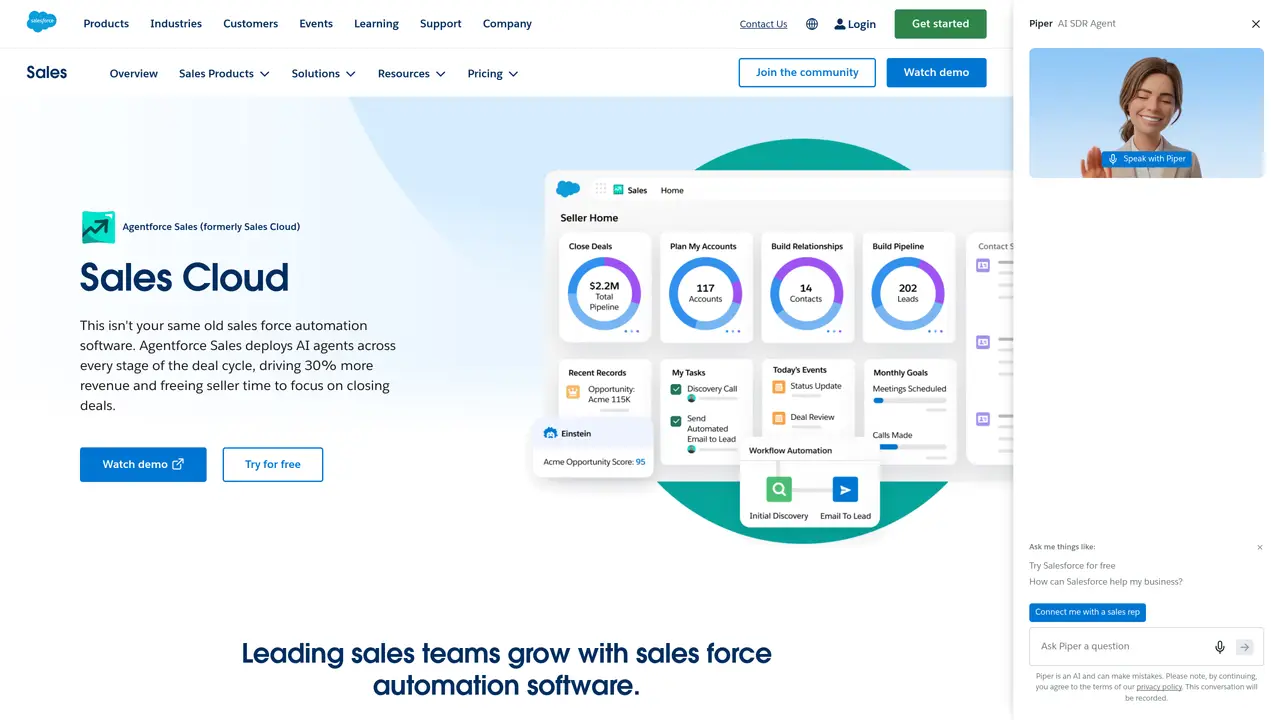Click the Agentforce Sales green chart icon
Screen dimensions: 1280x720
(98, 227)
